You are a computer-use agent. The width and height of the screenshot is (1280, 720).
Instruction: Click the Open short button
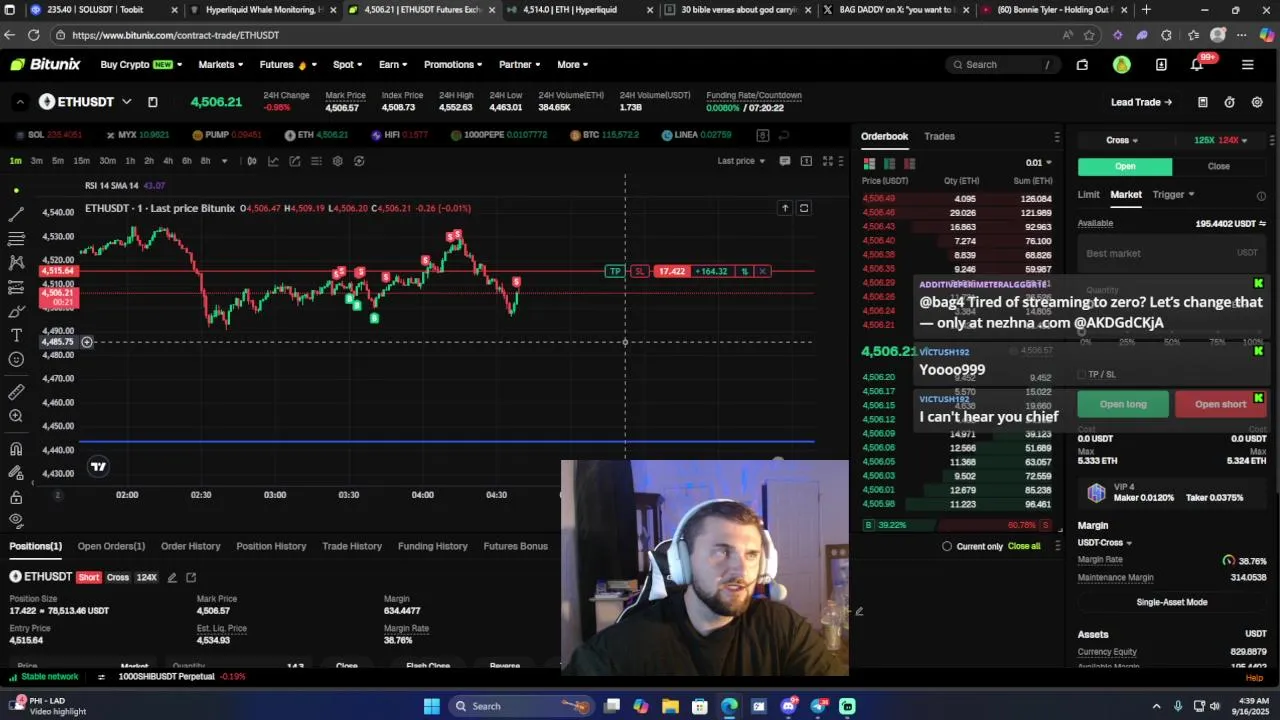coord(1220,404)
